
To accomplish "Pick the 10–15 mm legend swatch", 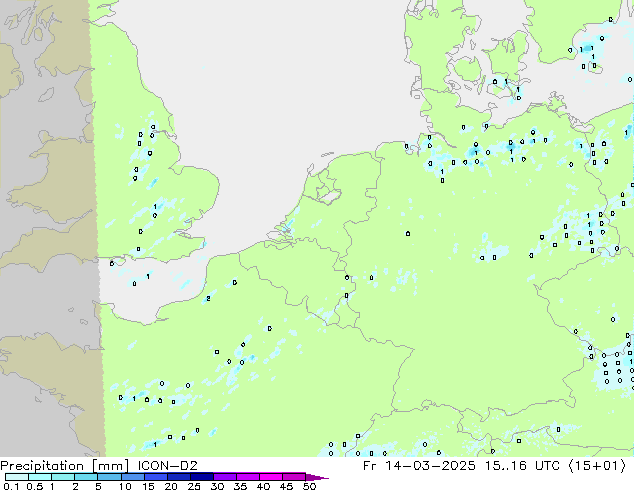I will (132, 477).
